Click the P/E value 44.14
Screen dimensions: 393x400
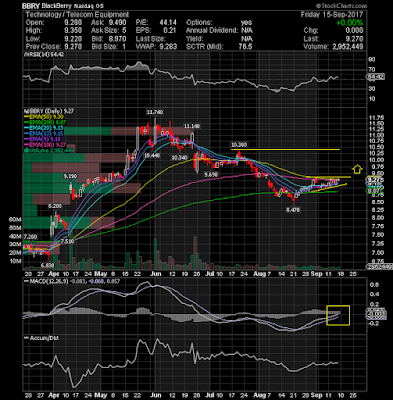point(169,23)
